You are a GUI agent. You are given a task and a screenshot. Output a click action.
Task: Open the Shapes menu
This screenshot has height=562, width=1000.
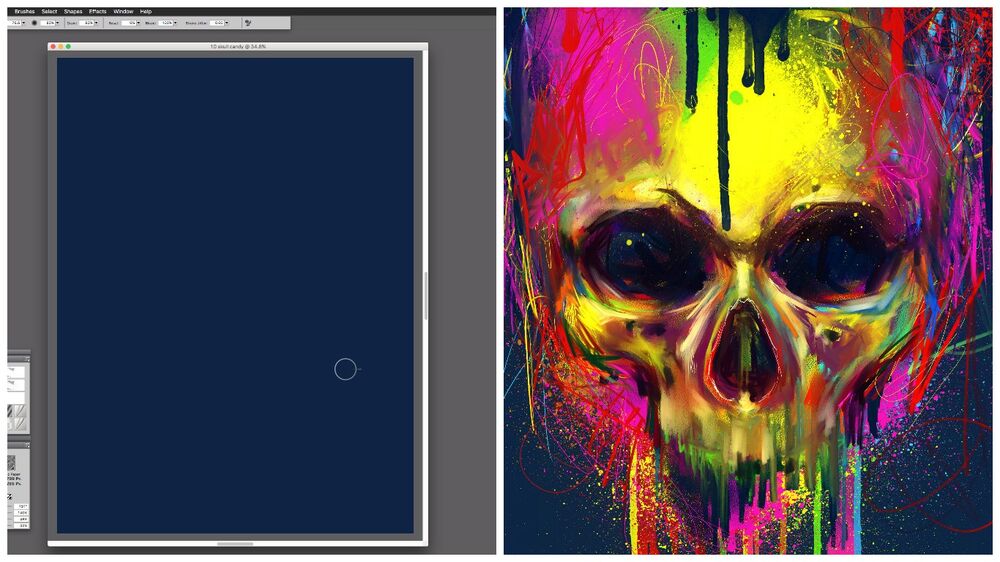pos(73,11)
